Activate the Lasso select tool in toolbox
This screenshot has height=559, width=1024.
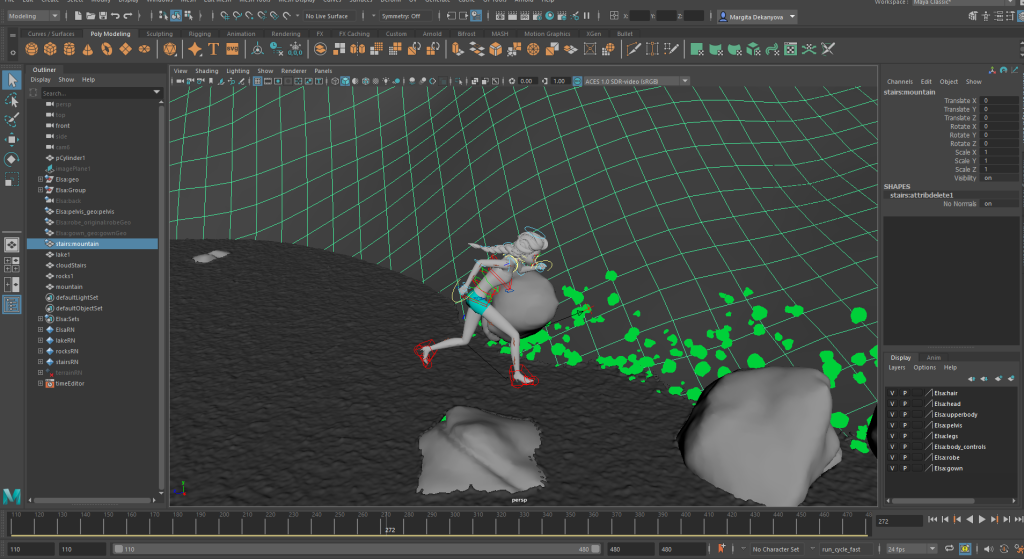pyautogui.click(x=12, y=100)
